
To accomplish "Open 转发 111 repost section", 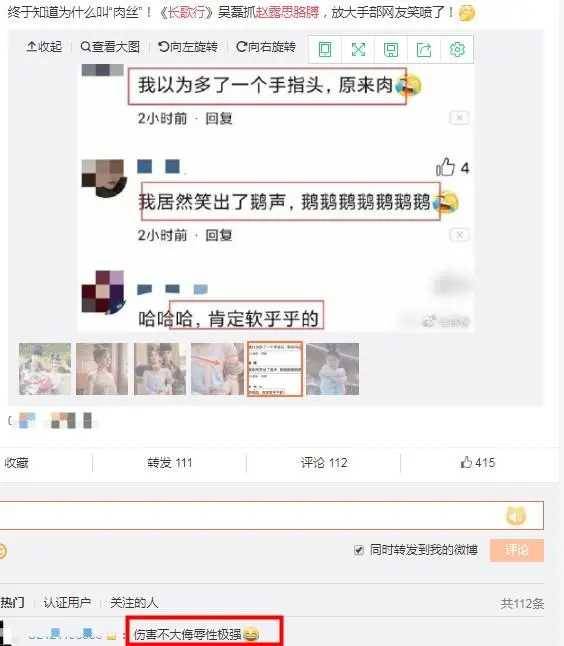I will click(x=170, y=463).
